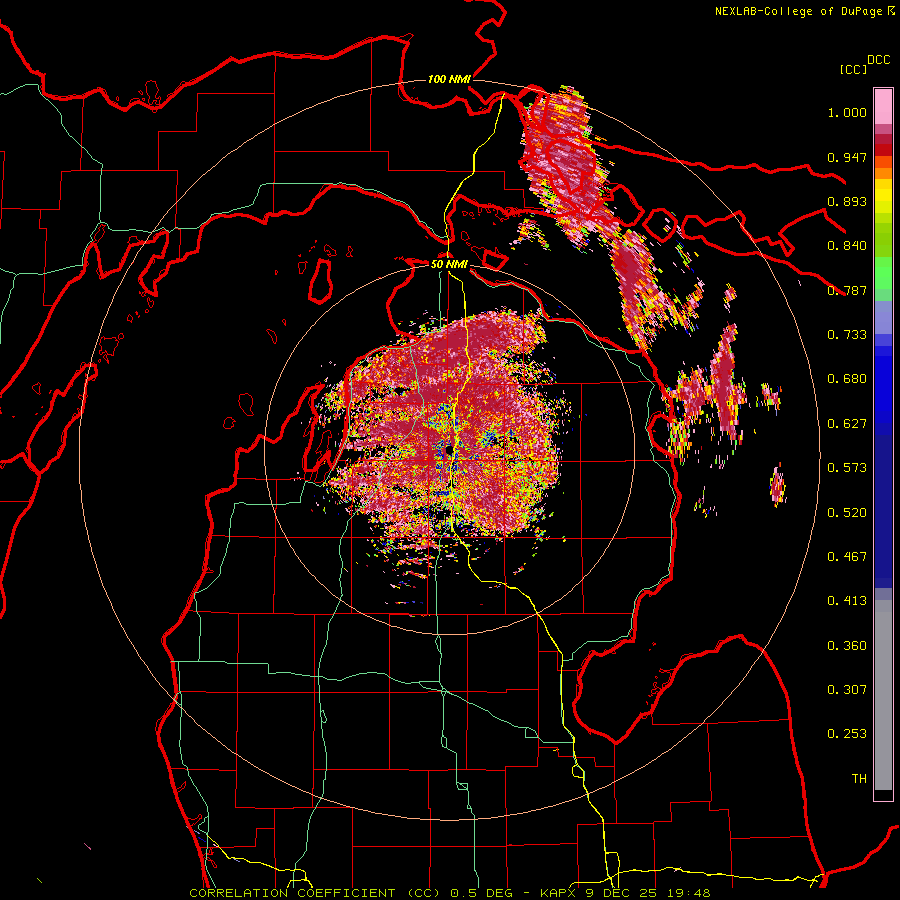The width and height of the screenshot is (900, 900).
Task: Click the gray low-value color bar segment
Action: click(883, 695)
